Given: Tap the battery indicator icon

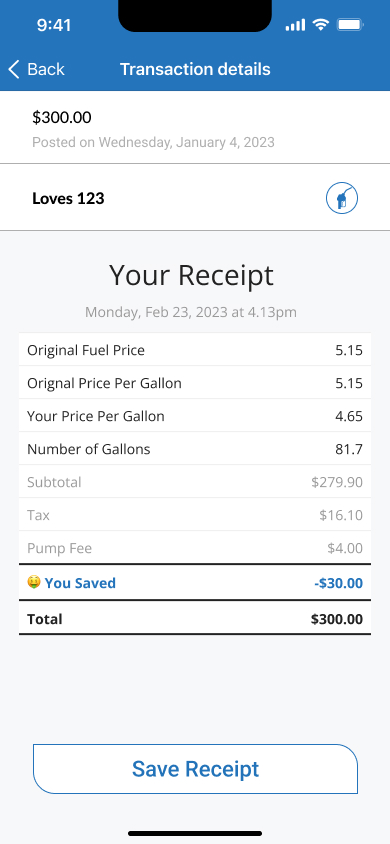Looking at the screenshot, I should [x=350, y=25].
